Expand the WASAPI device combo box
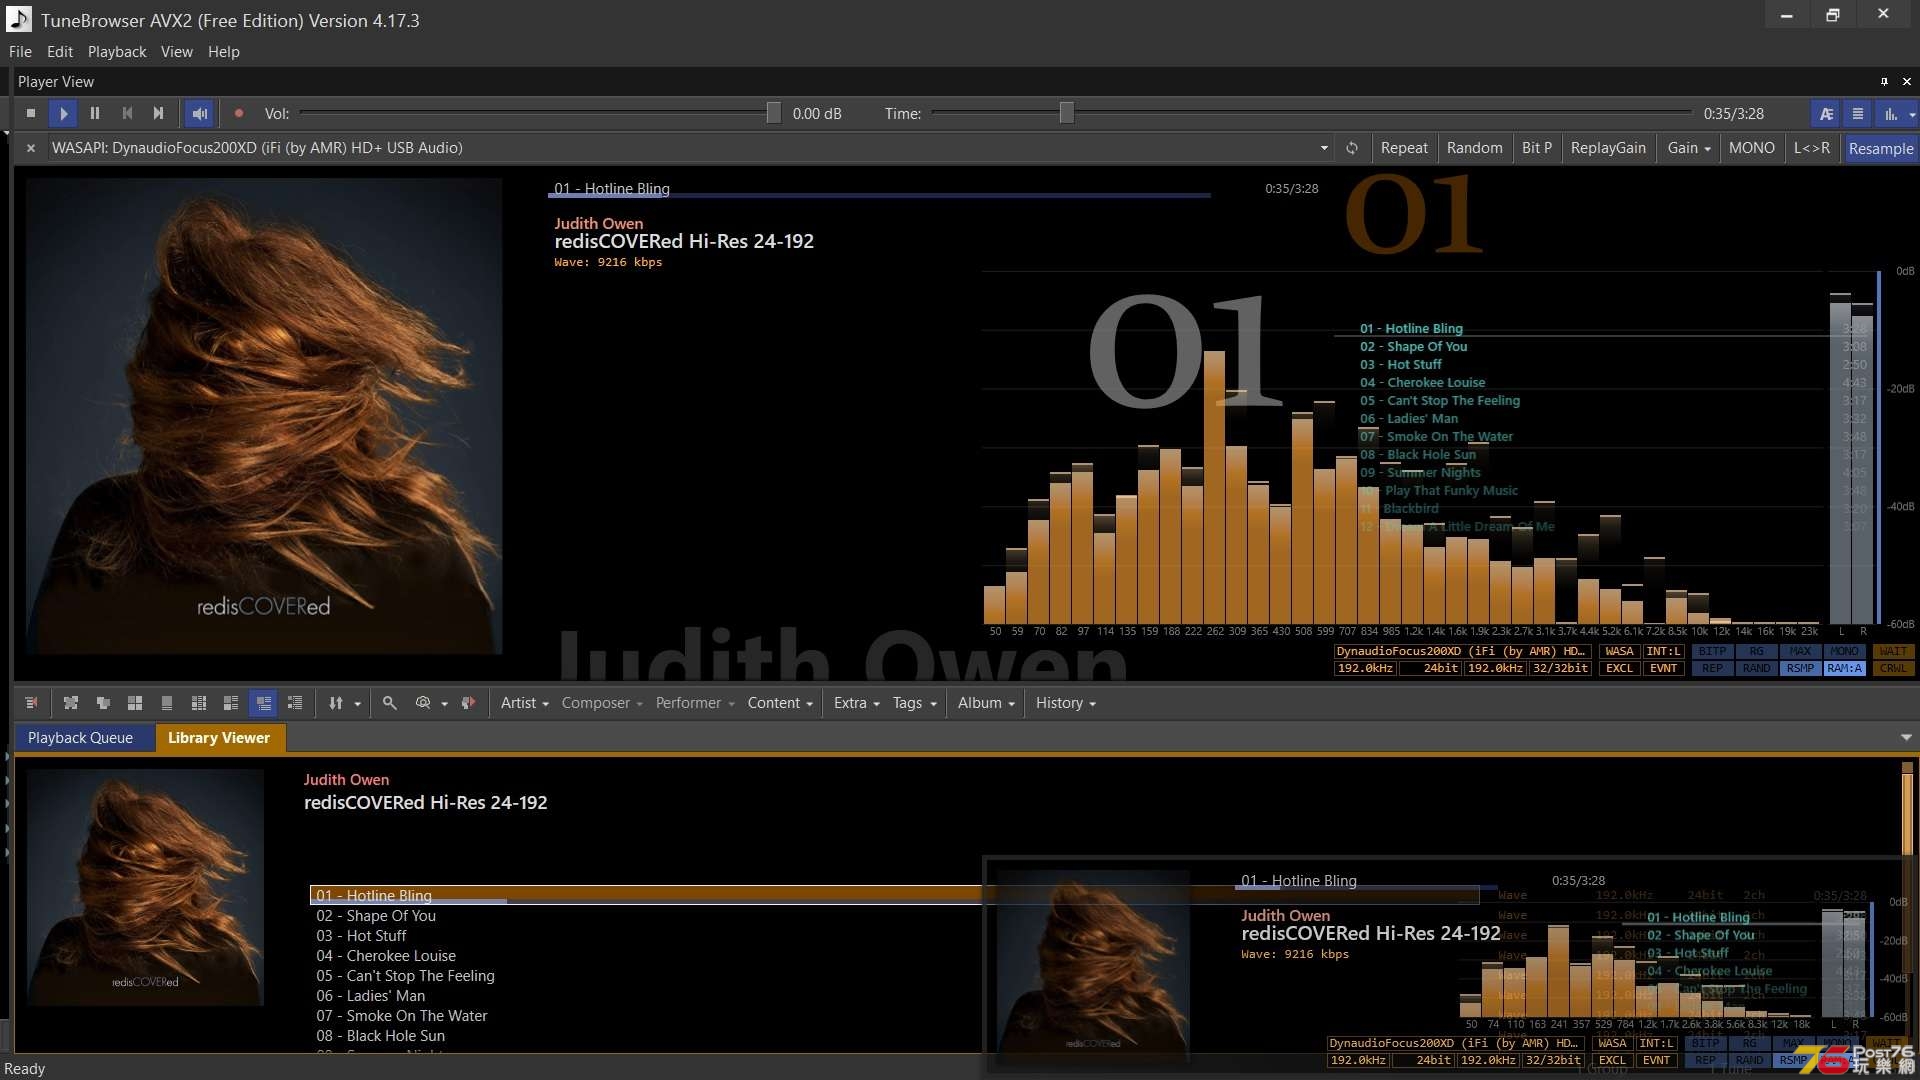Image resolution: width=1920 pixels, height=1080 pixels. coord(1324,148)
